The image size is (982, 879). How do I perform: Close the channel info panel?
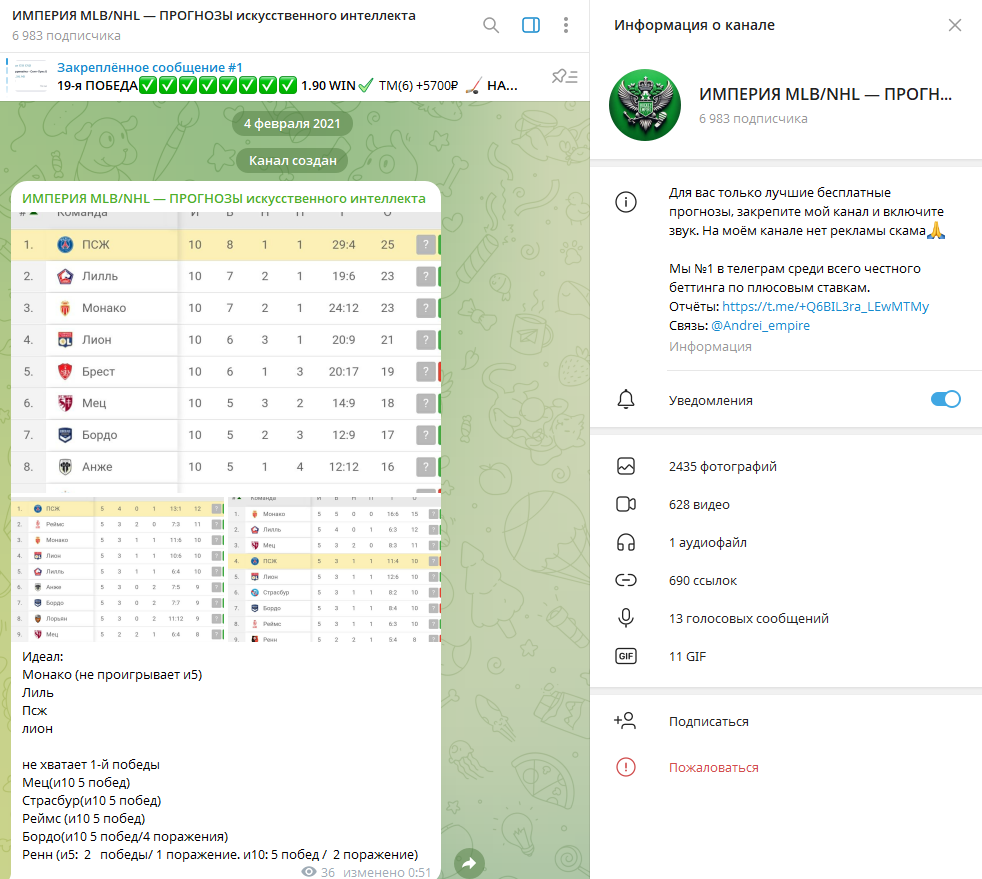(955, 25)
